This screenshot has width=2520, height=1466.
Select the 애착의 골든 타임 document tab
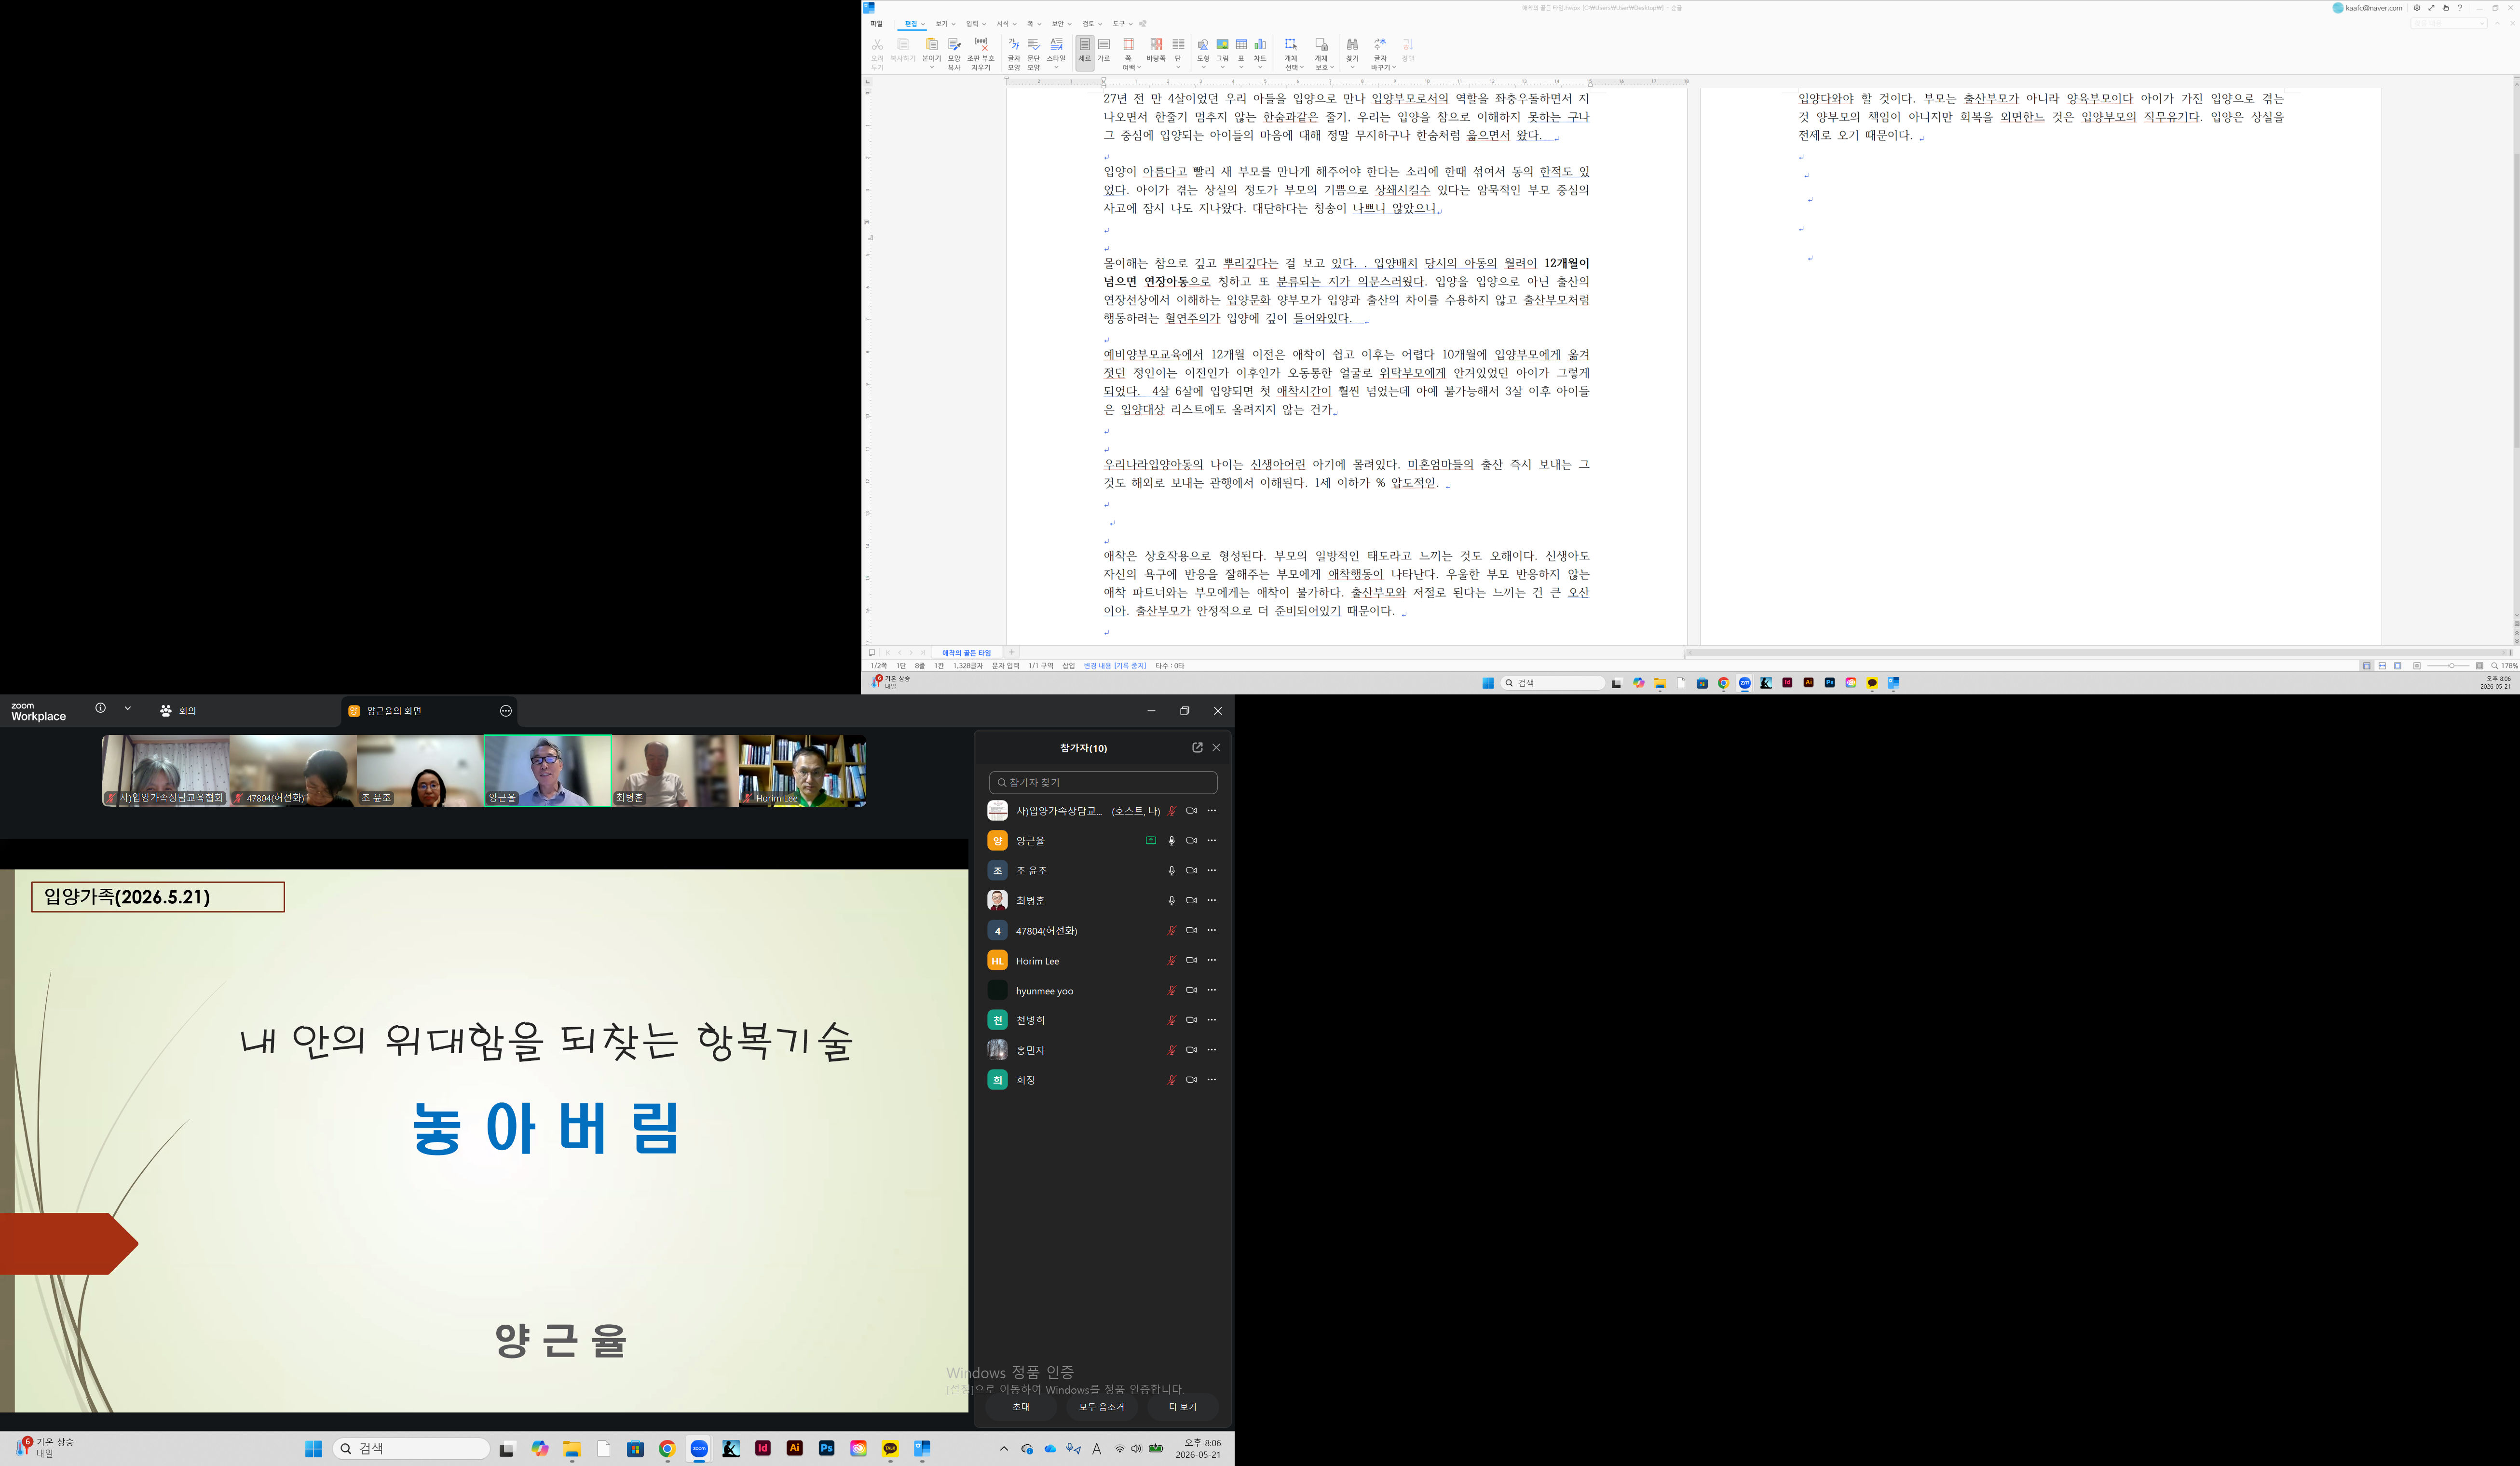tap(966, 653)
